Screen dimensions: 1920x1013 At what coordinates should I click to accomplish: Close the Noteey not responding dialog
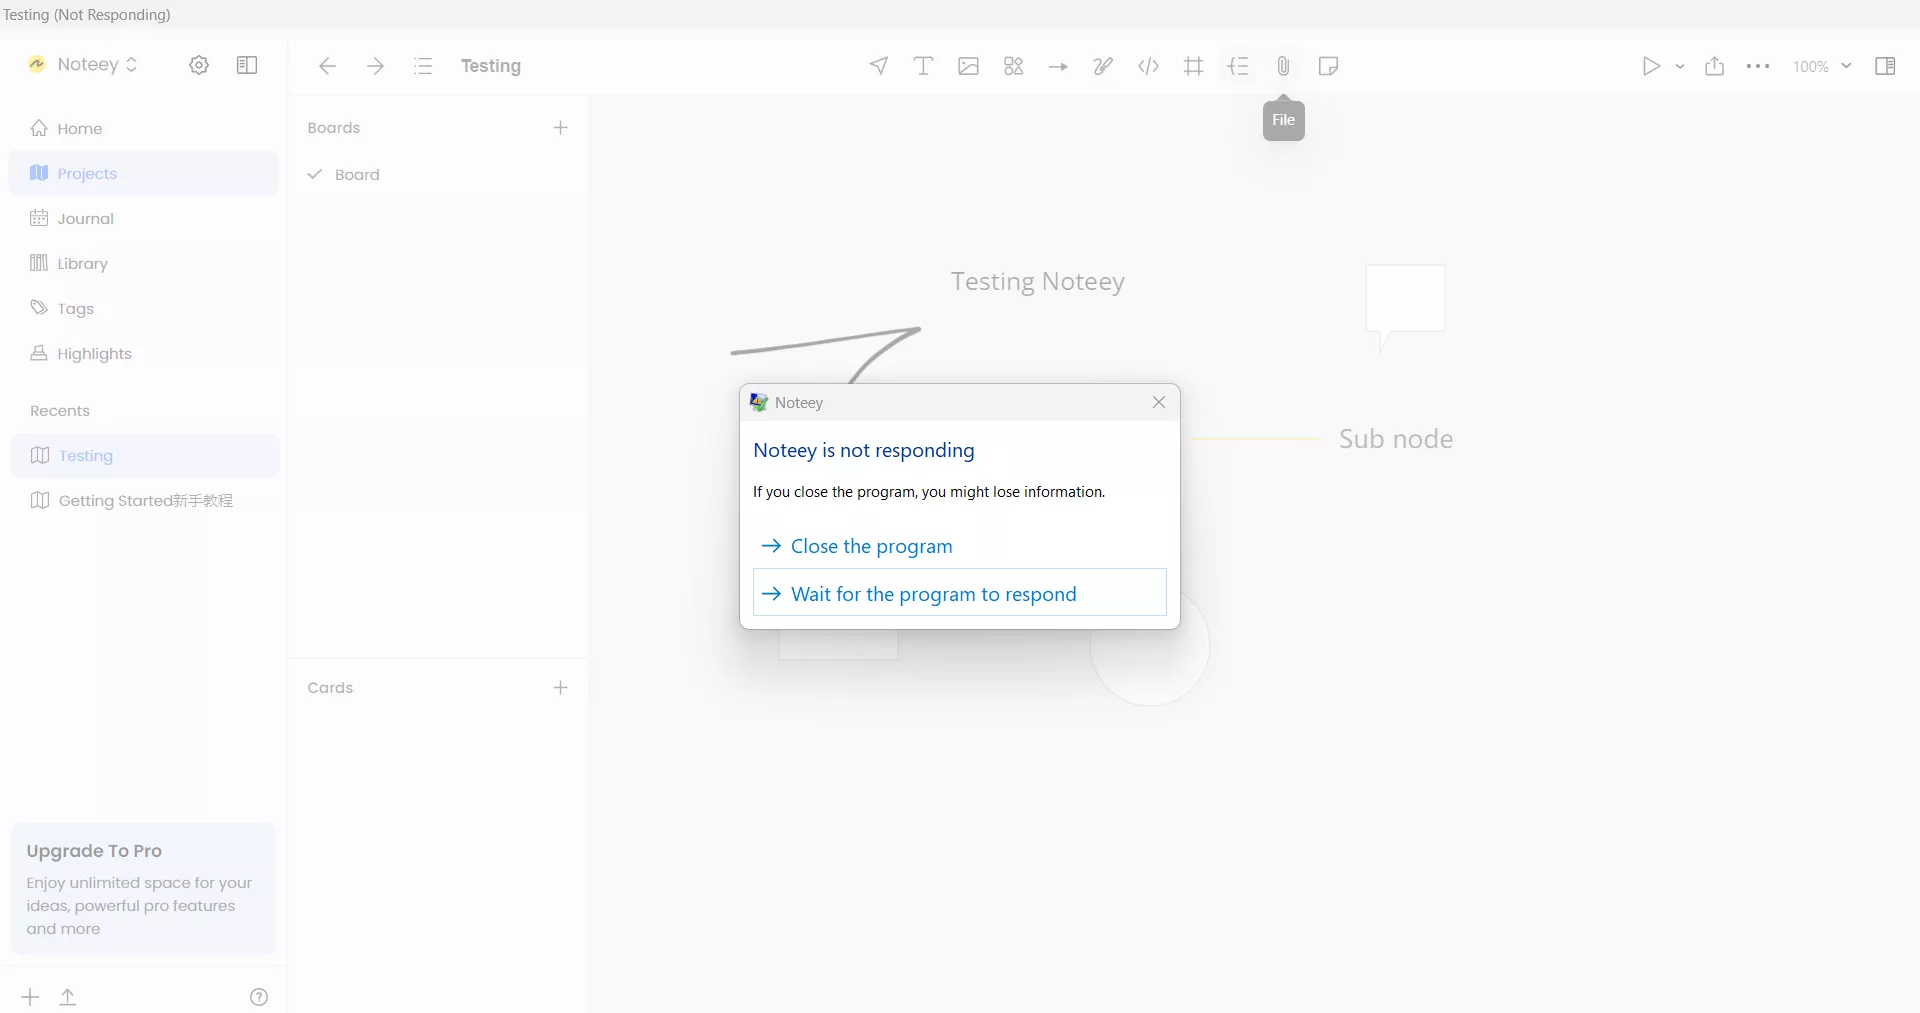click(1159, 402)
